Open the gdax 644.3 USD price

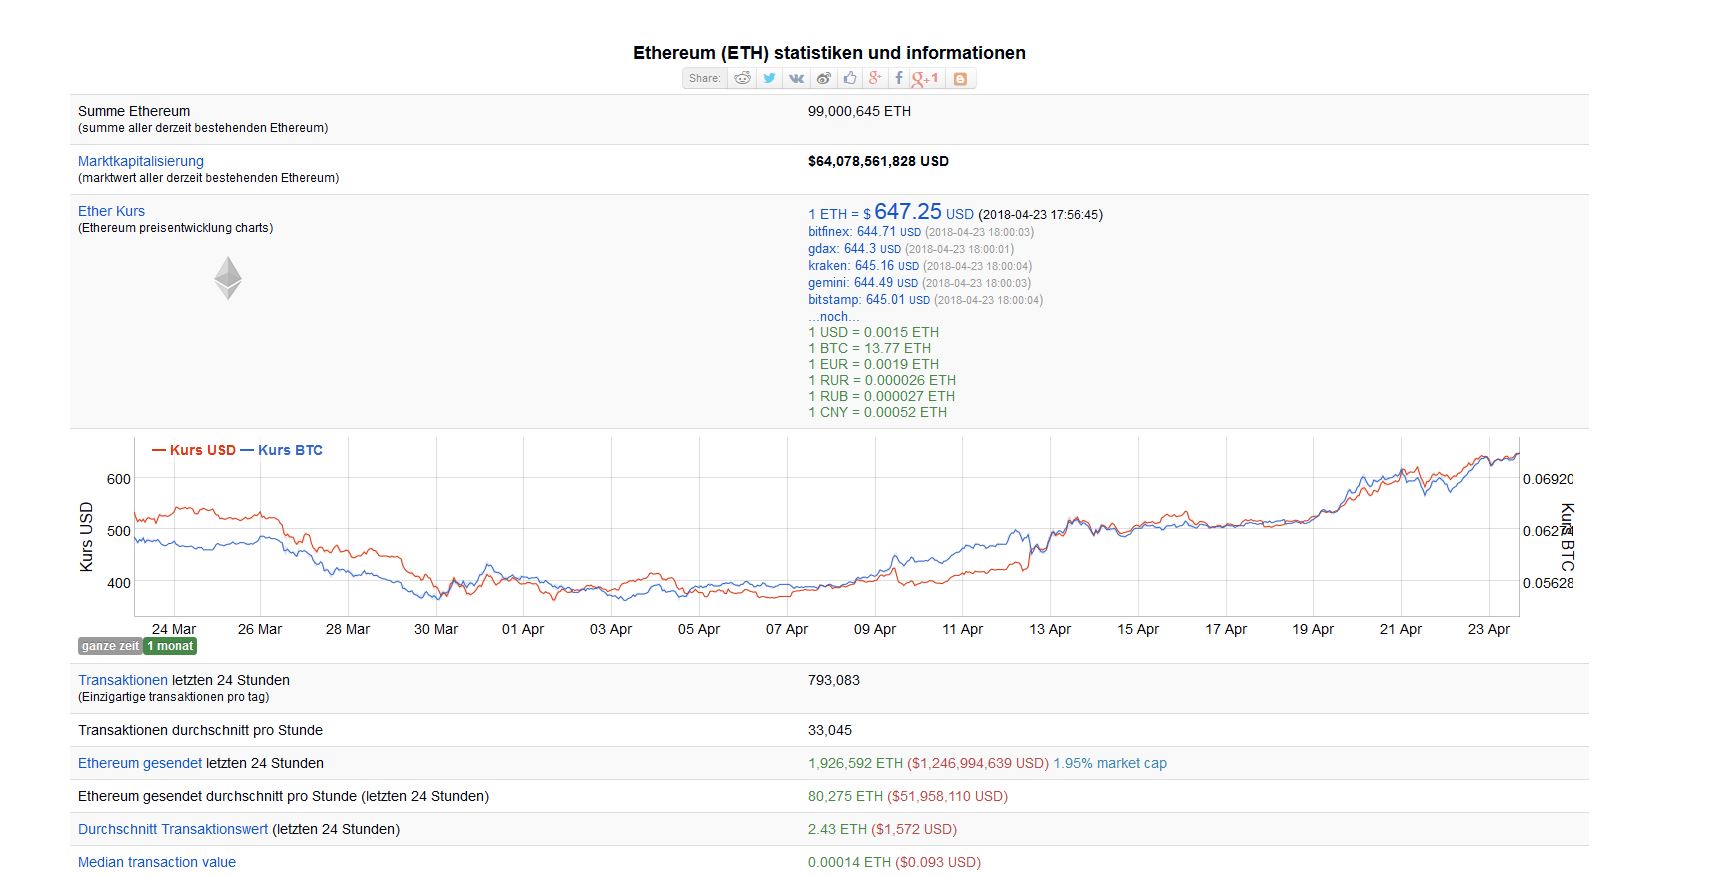[854, 249]
